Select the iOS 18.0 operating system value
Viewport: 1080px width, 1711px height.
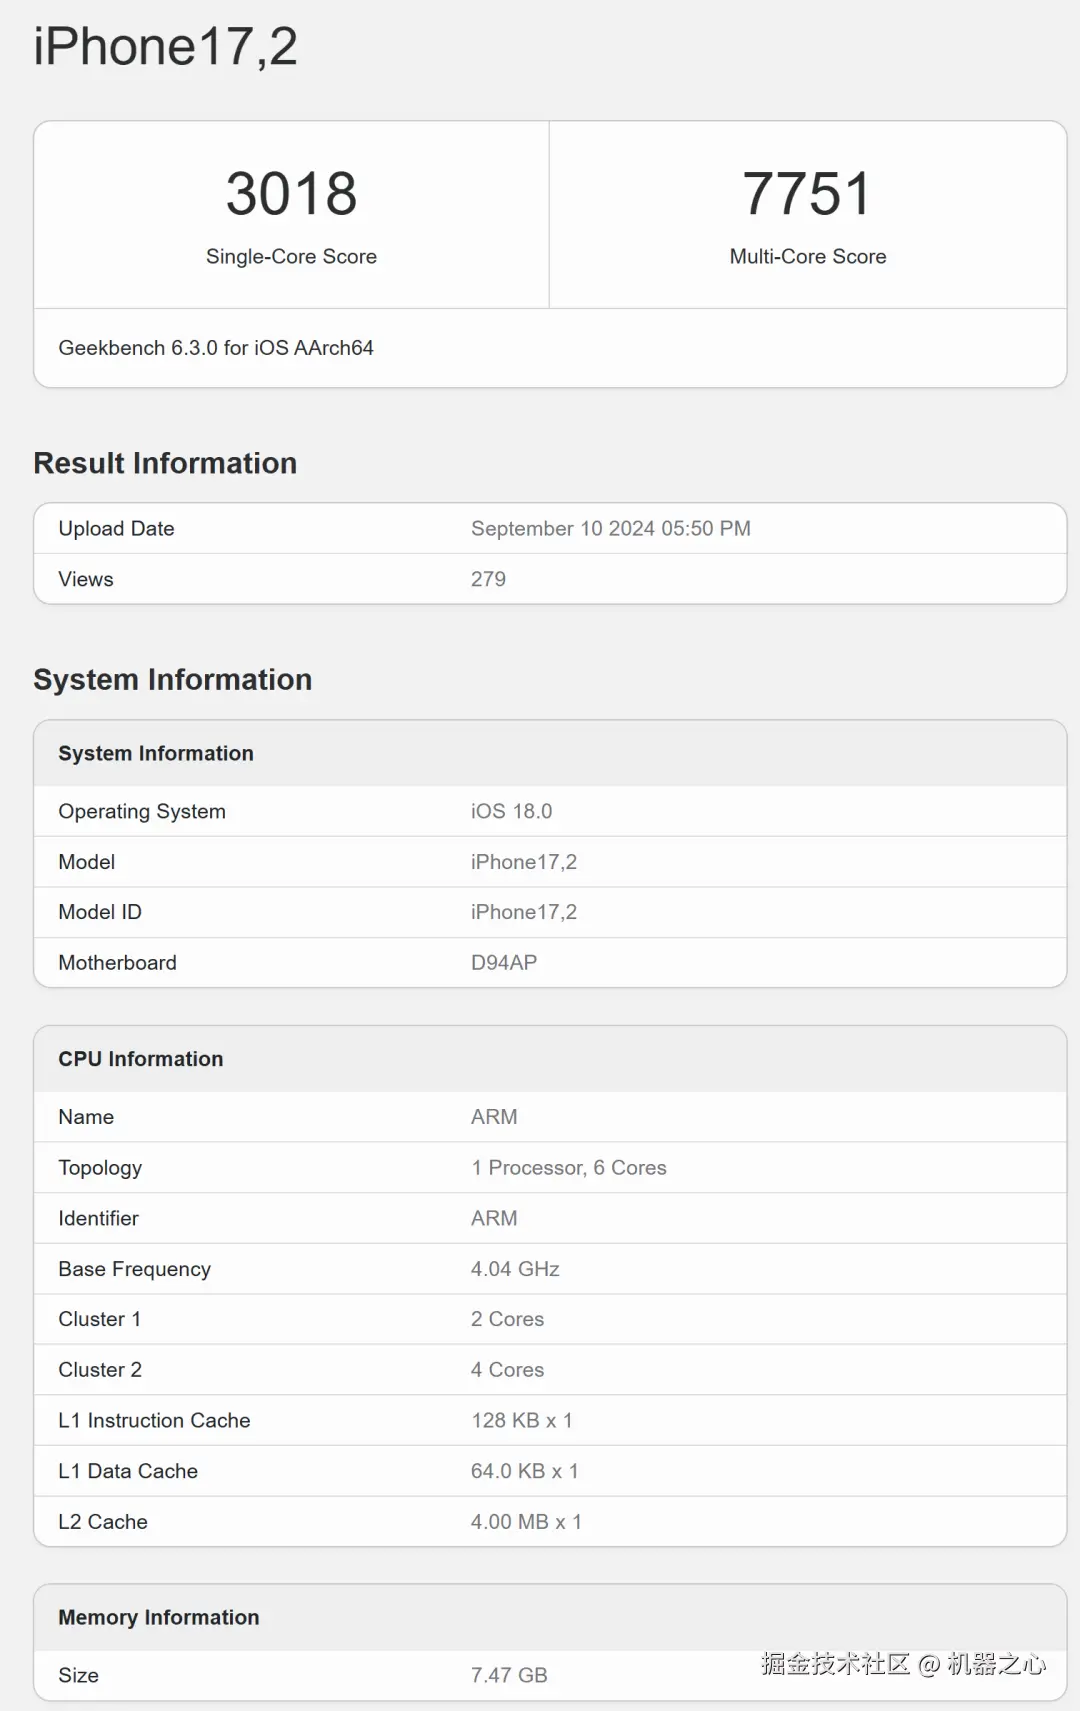pyautogui.click(x=511, y=811)
